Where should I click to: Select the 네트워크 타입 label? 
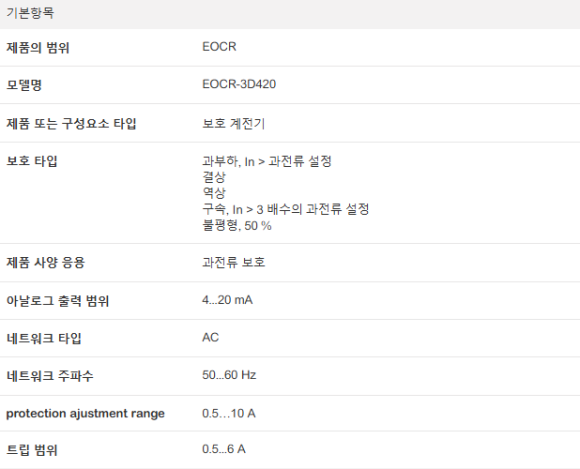point(44,338)
